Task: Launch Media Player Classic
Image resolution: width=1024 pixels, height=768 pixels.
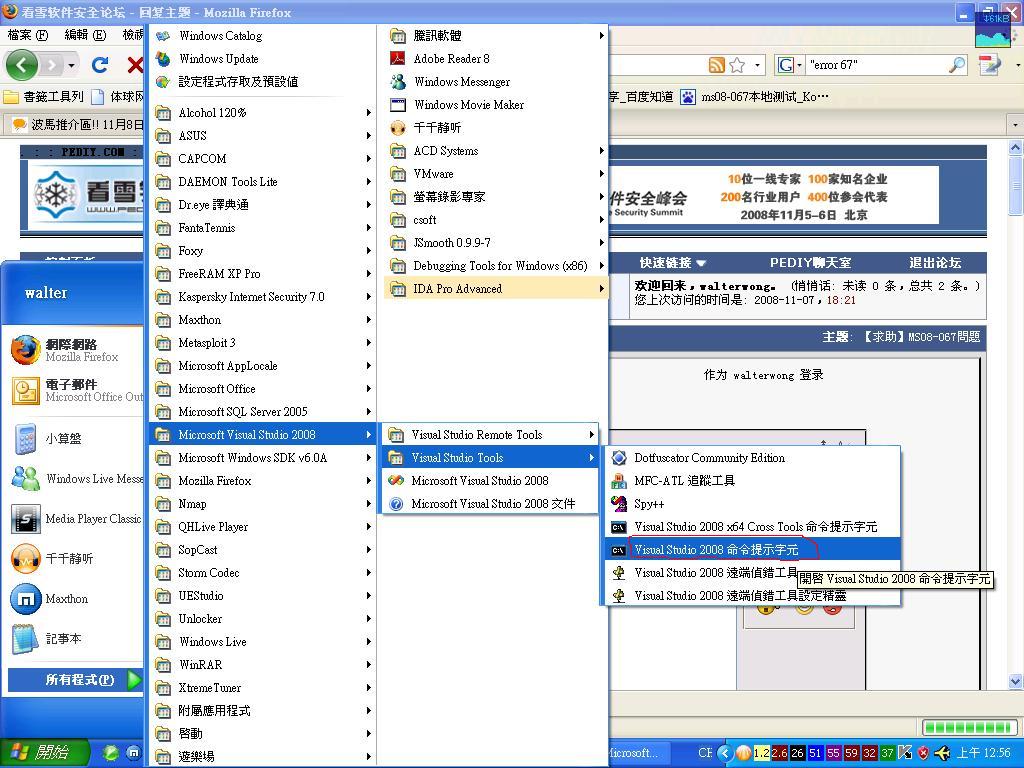Action: click(x=74, y=519)
